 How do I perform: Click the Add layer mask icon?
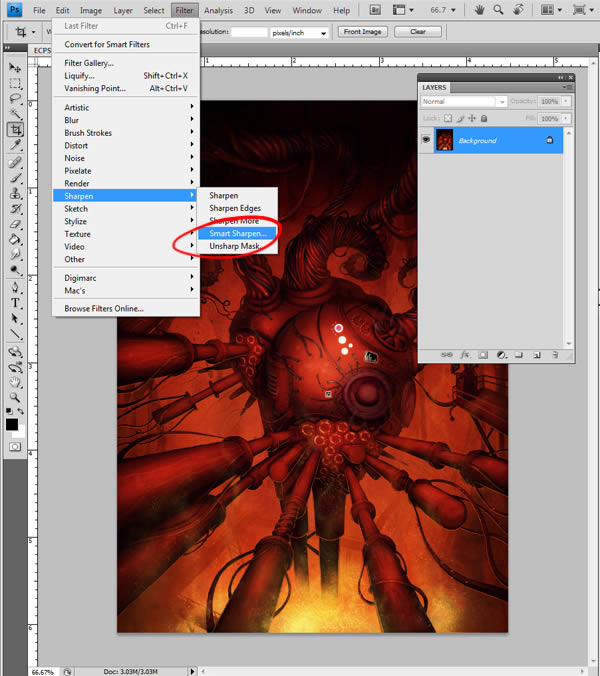[x=483, y=355]
